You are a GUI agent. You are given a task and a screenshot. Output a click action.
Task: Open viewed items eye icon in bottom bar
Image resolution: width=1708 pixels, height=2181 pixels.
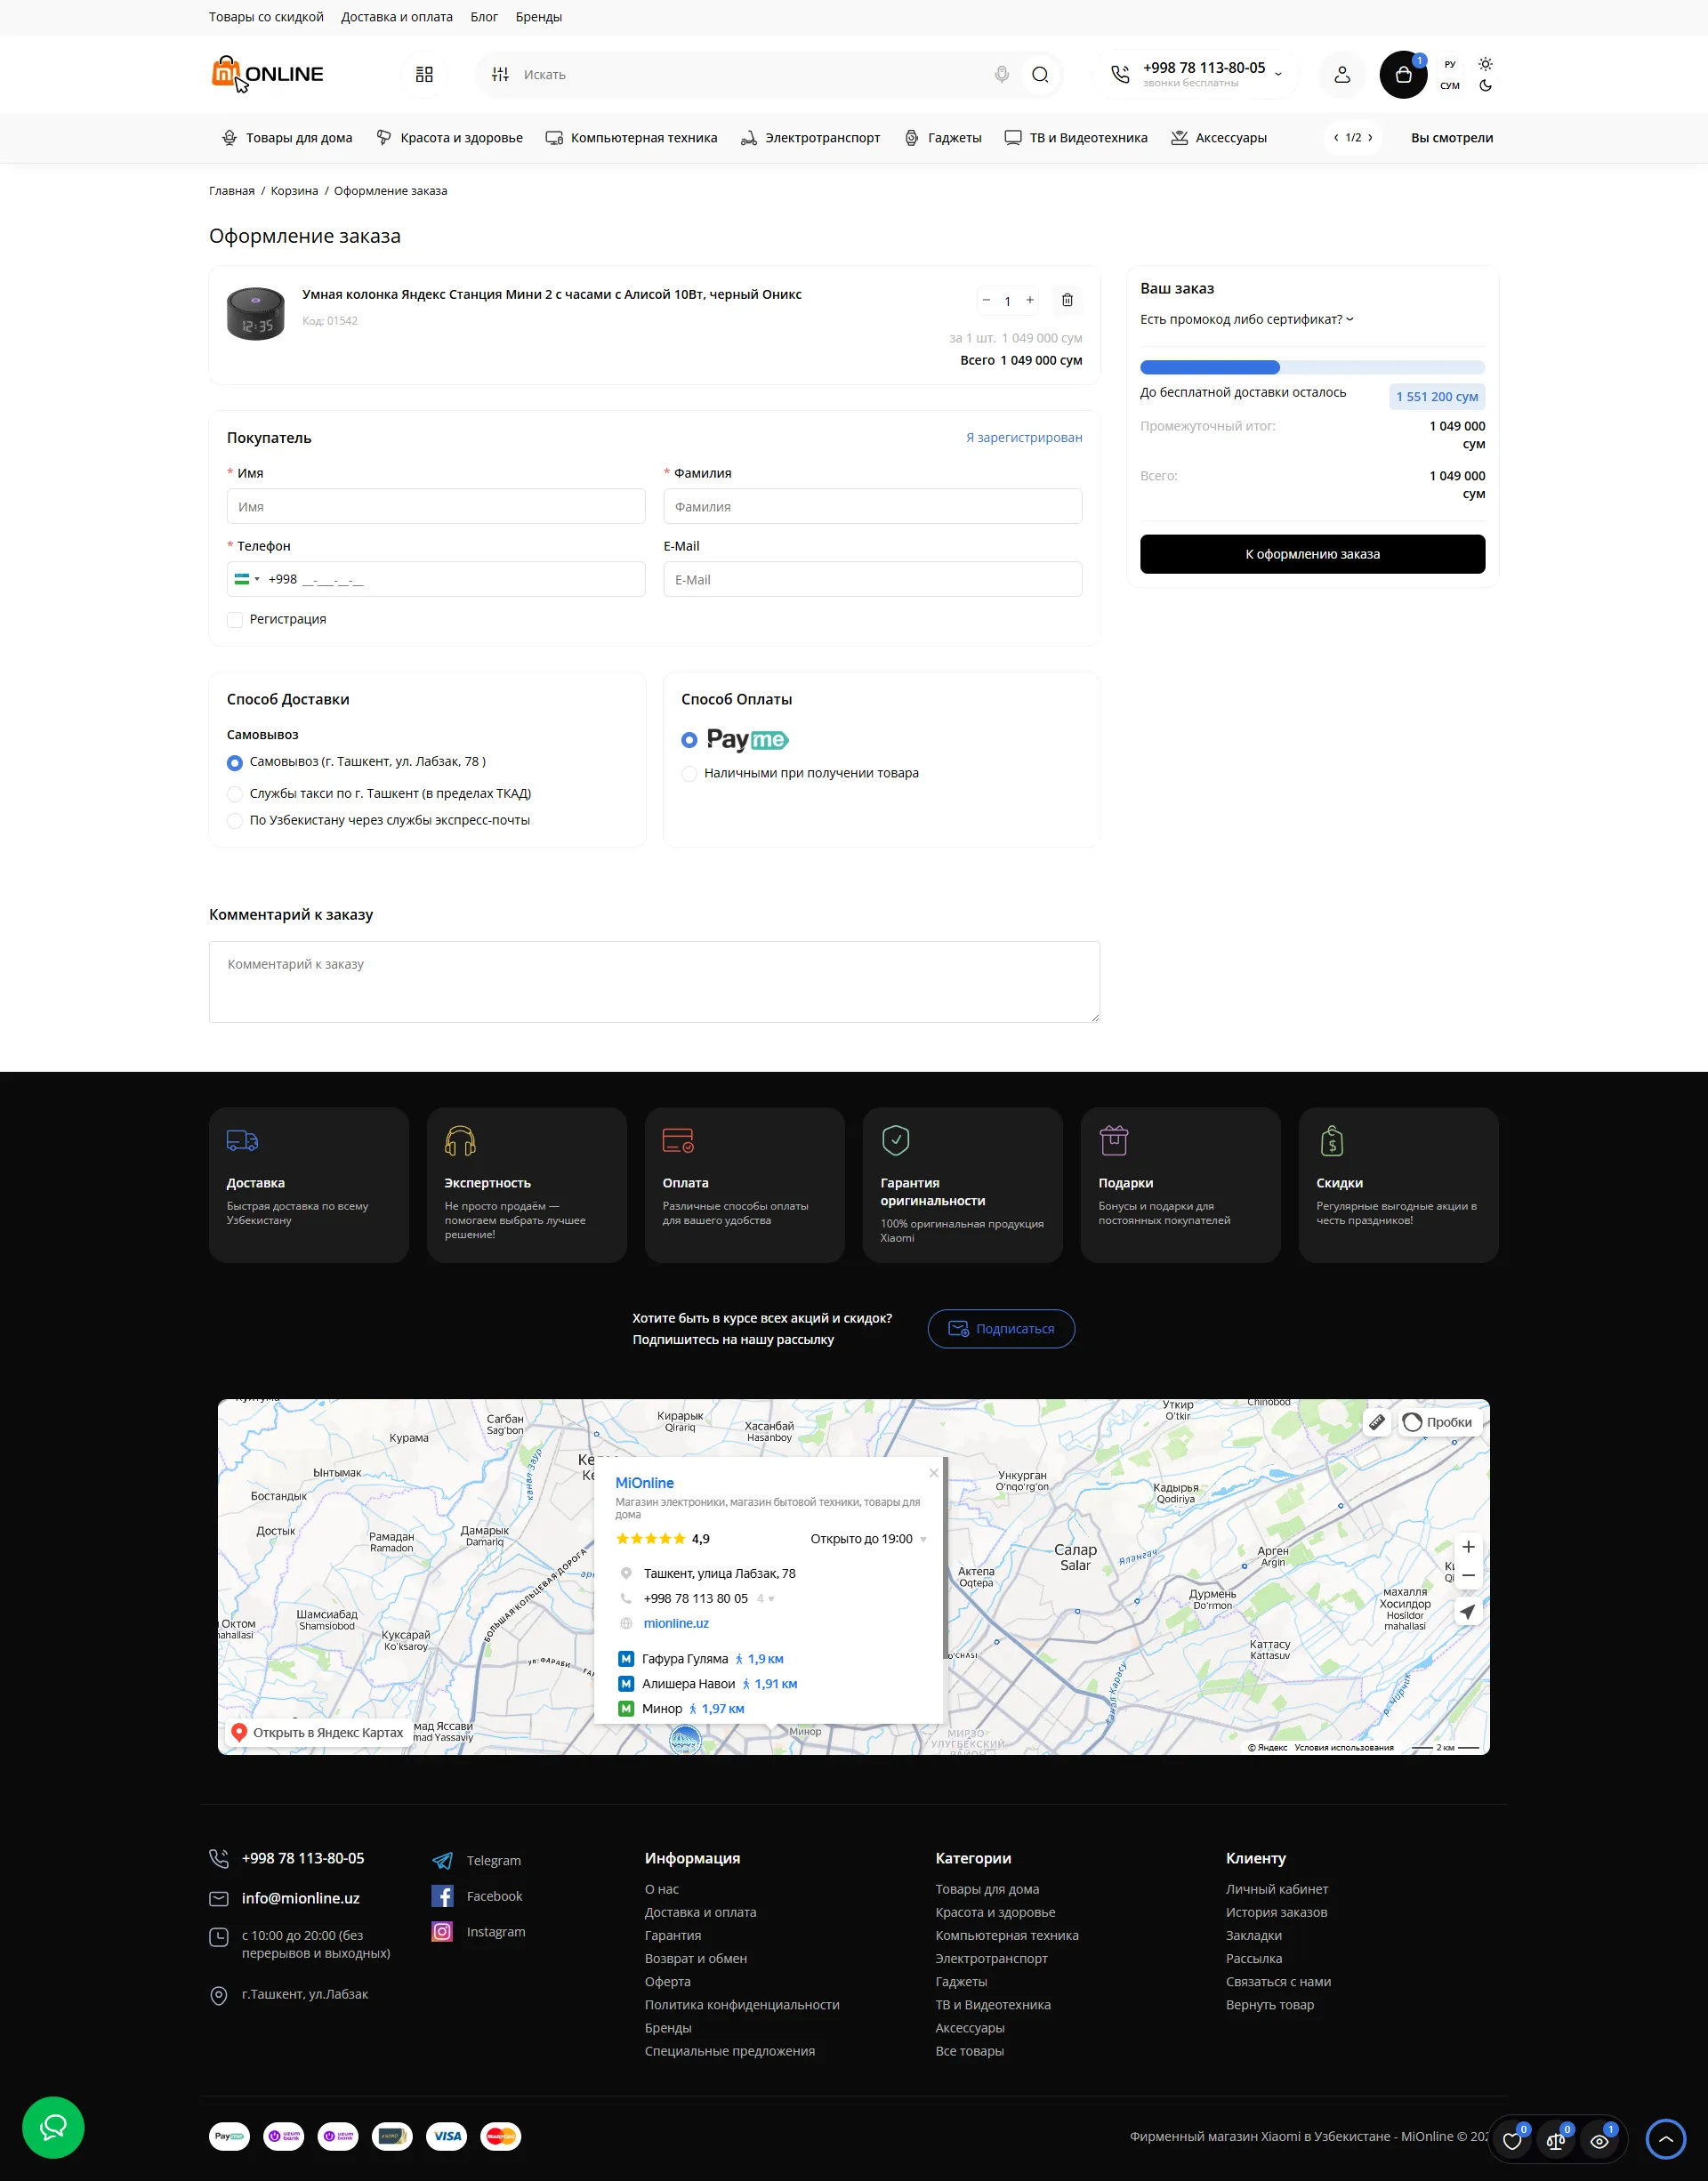[1599, 2140]
